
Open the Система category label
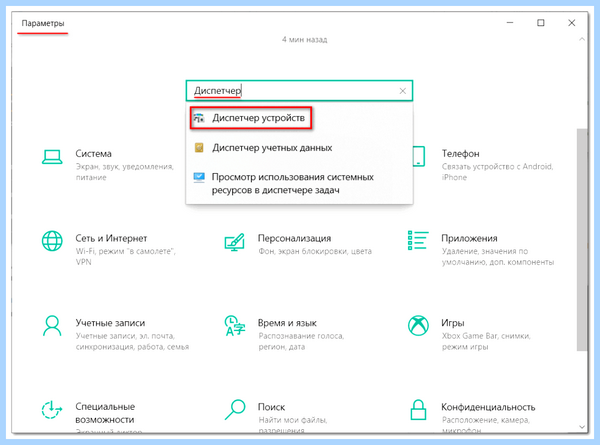click(x=93, y=154)
